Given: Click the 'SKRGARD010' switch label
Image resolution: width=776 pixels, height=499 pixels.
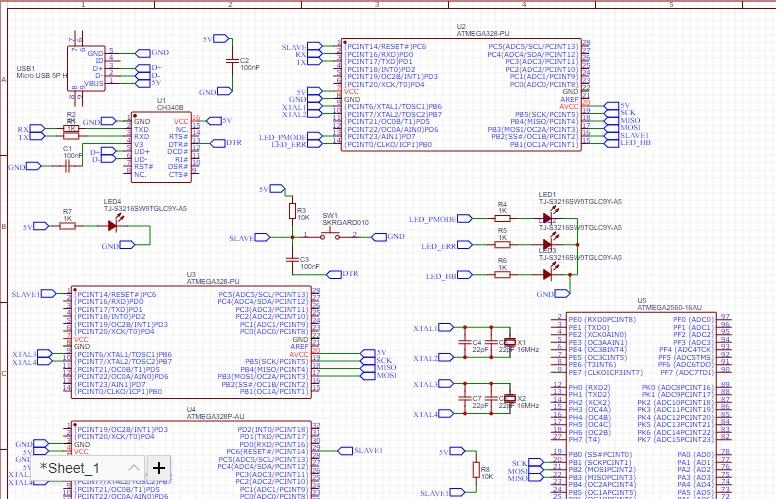Looking at the screenshot, I should pyautogui.click(x=345, y=223).
